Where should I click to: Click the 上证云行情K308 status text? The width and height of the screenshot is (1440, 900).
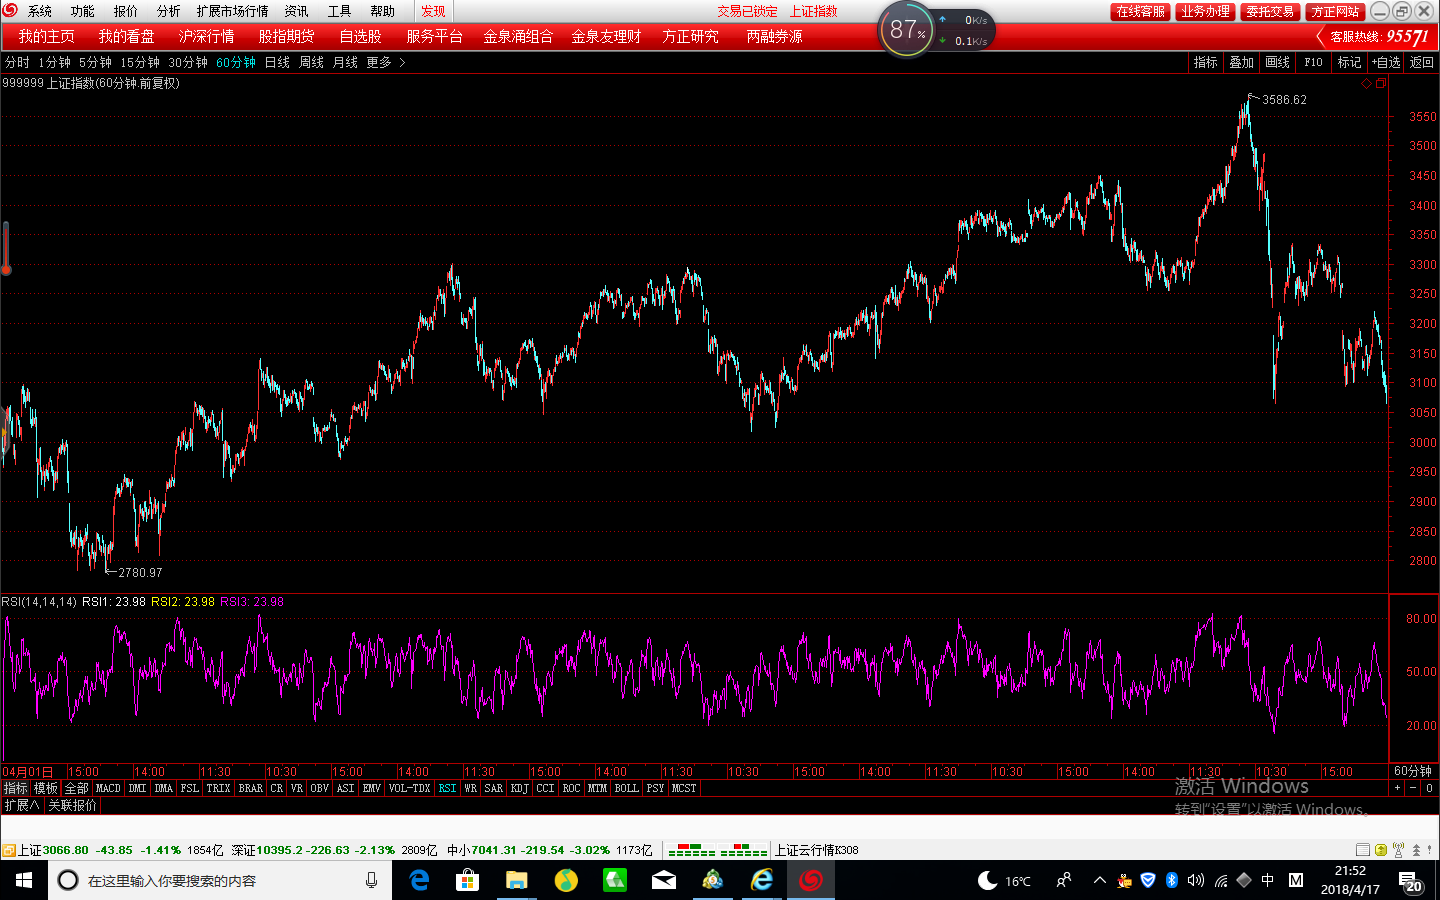(x=817, y=850)
